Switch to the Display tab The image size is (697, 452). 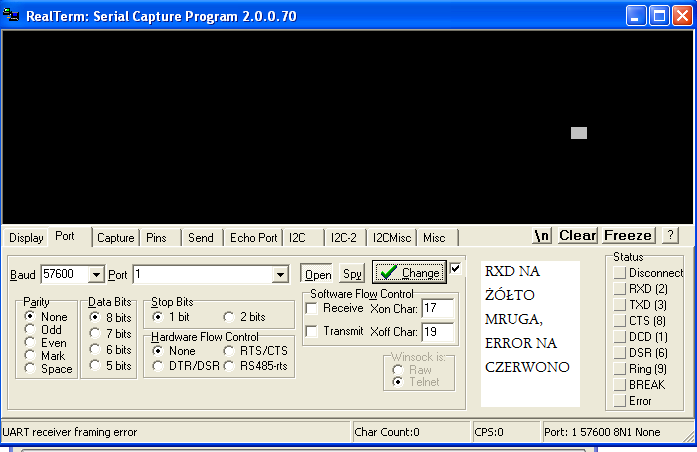point(26,238)
